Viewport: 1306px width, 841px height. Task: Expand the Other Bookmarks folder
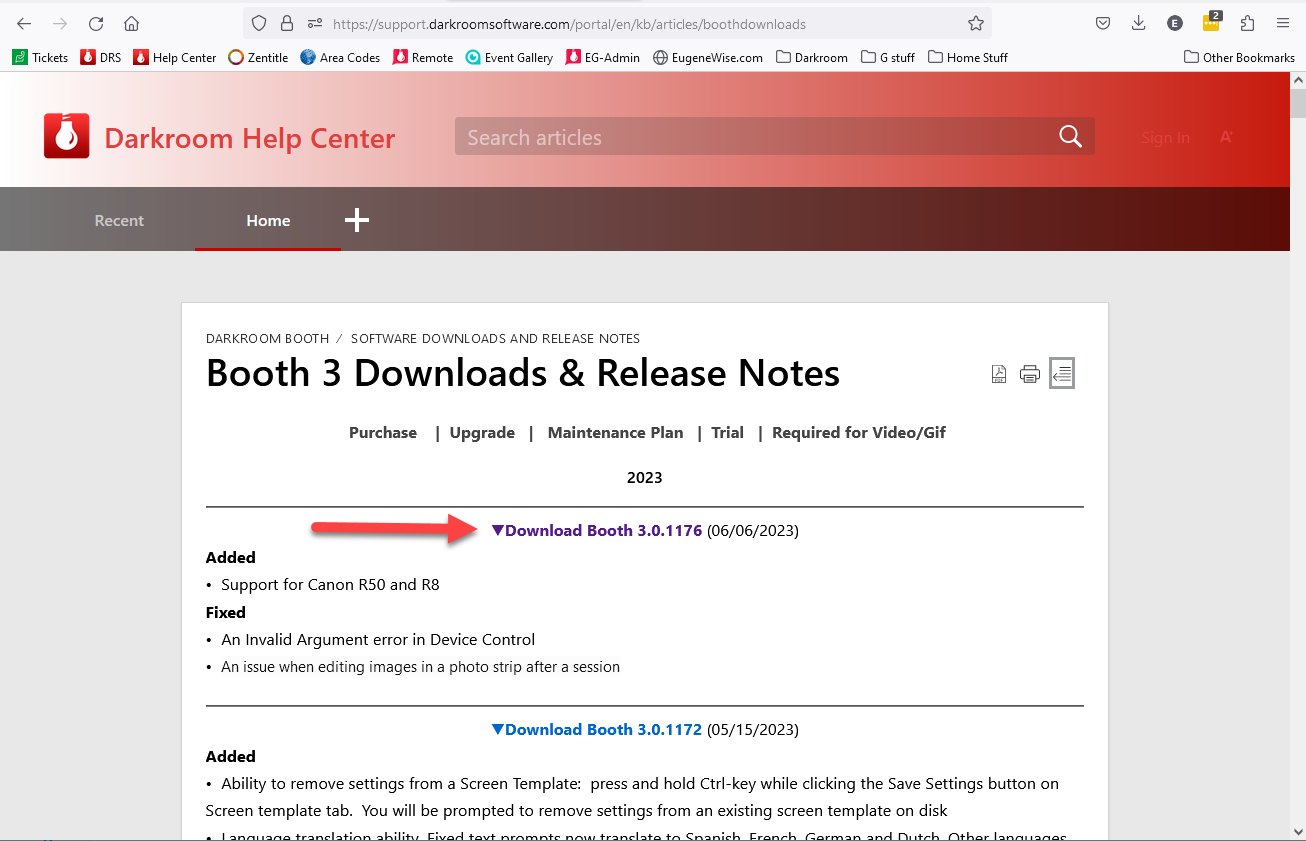click(1239, 57)
